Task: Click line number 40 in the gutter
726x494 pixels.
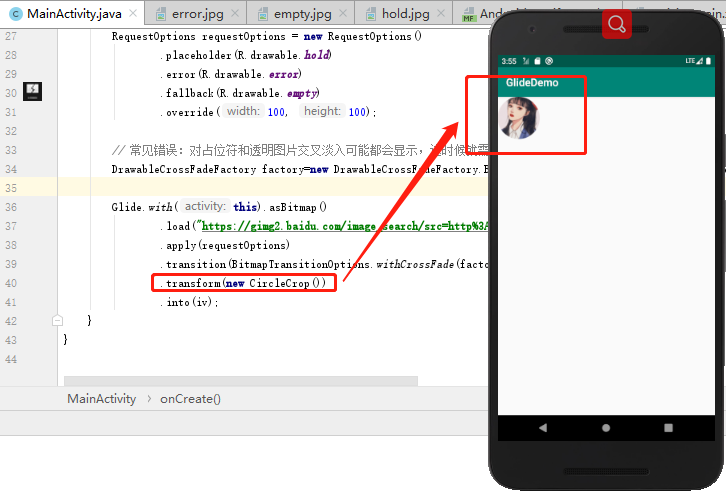Action: pyautogui.click(x=11, y=283)
